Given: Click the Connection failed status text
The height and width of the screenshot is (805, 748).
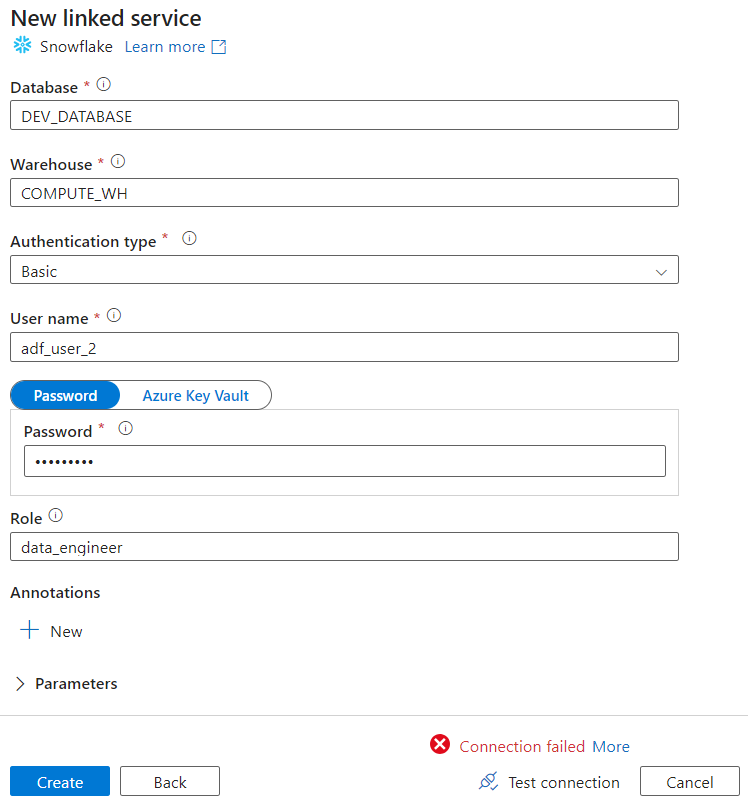Looking at the screenshot, I should tap(522, 746).
